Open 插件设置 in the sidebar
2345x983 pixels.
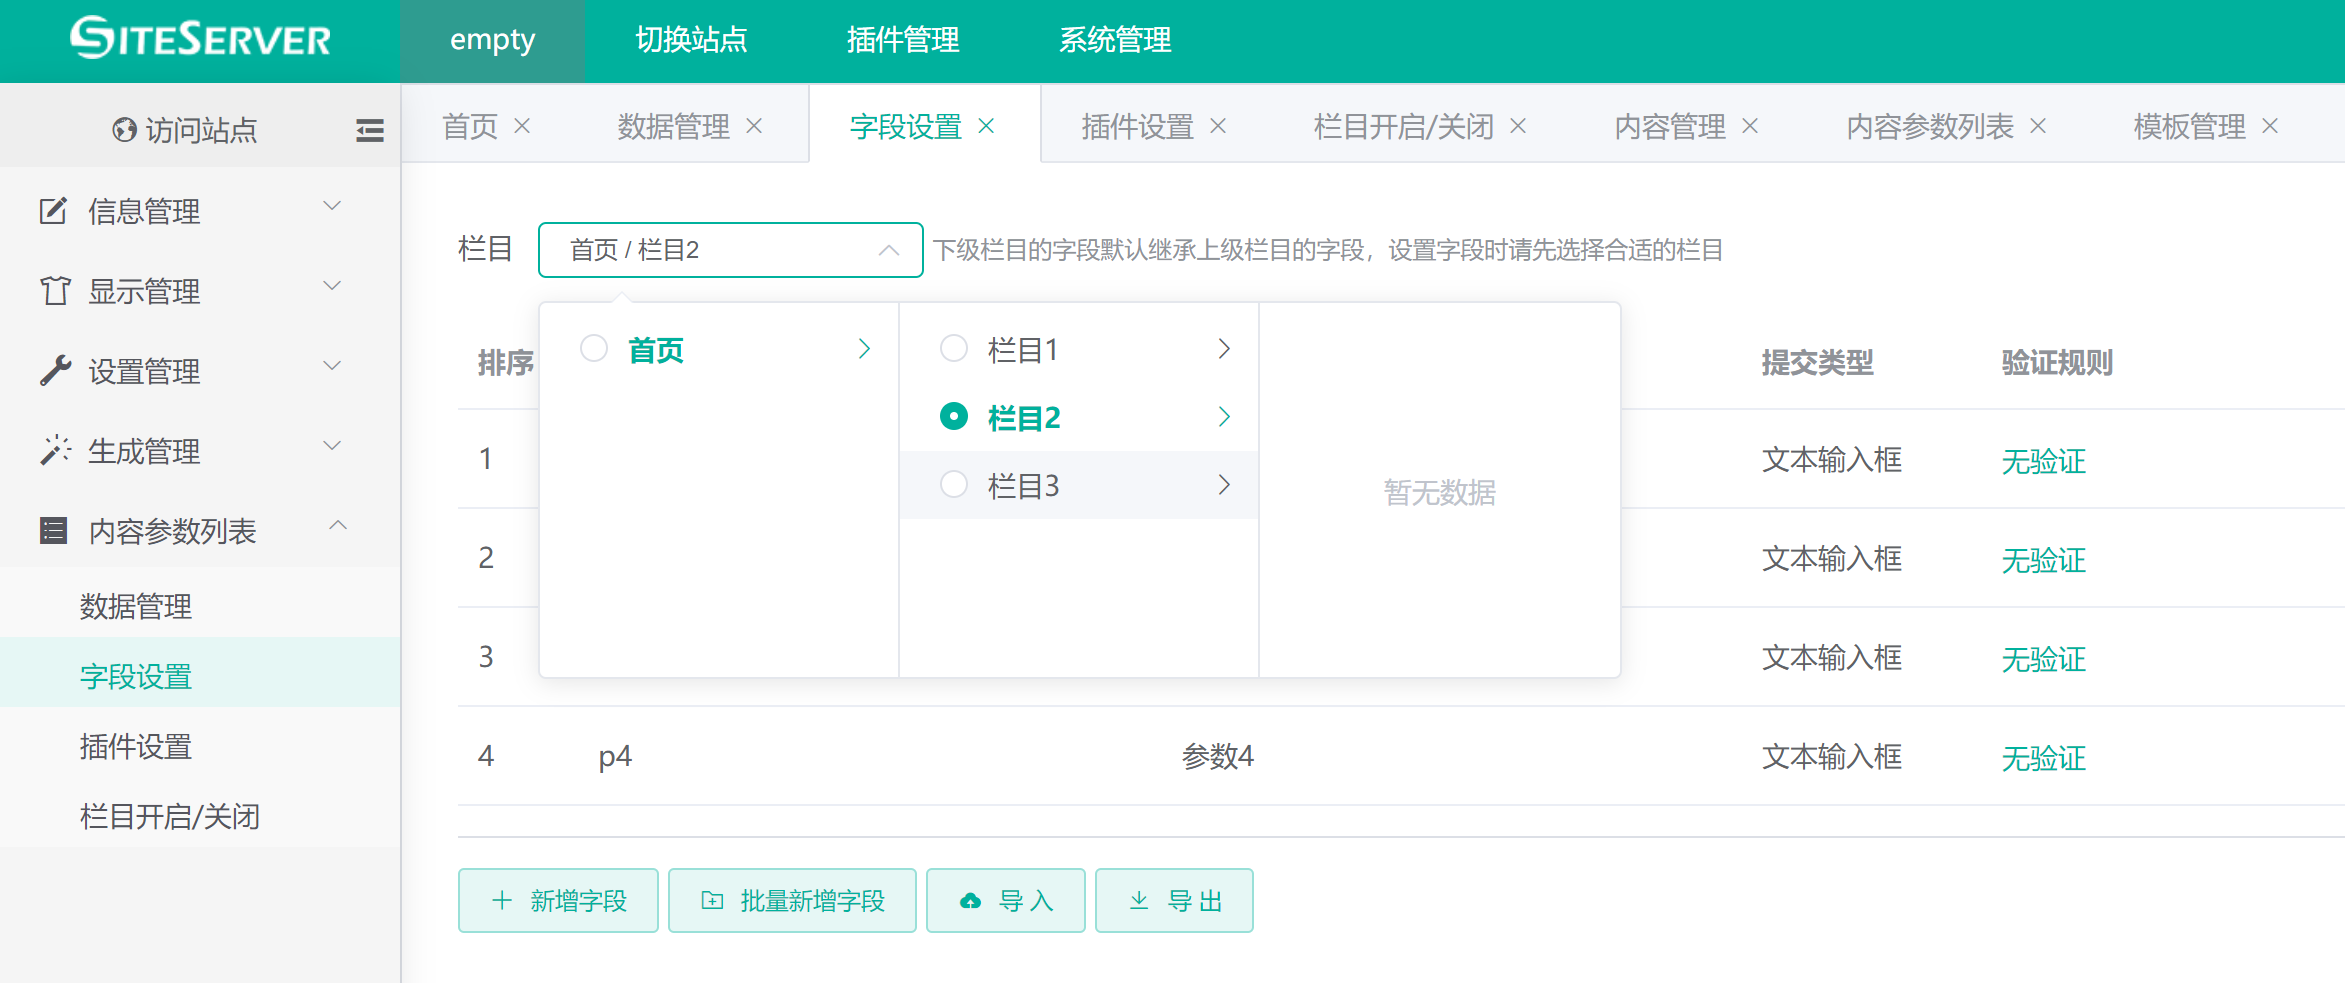[136, 747]
